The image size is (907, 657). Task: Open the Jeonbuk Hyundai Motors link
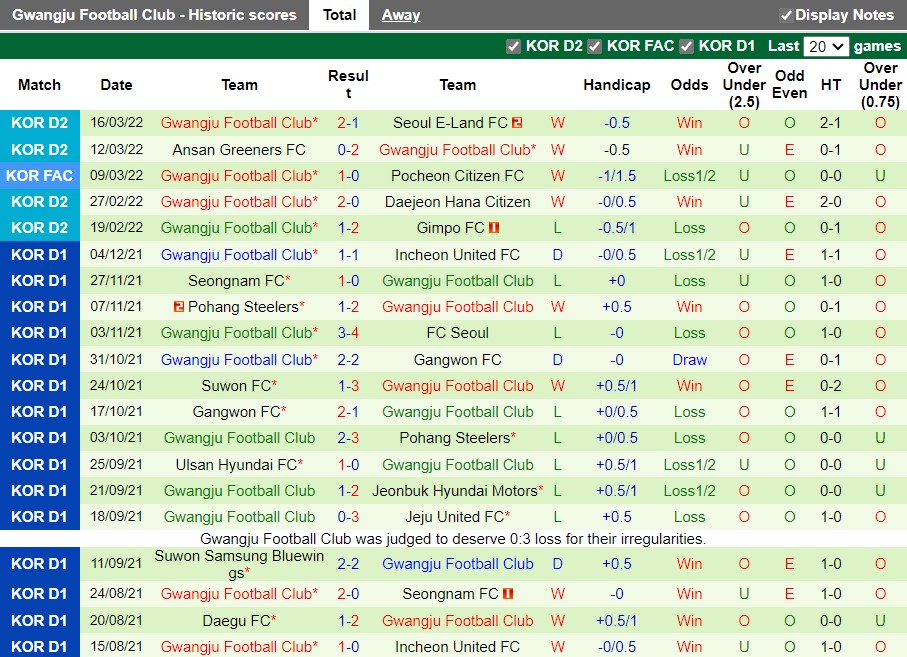tap(457, 490)
